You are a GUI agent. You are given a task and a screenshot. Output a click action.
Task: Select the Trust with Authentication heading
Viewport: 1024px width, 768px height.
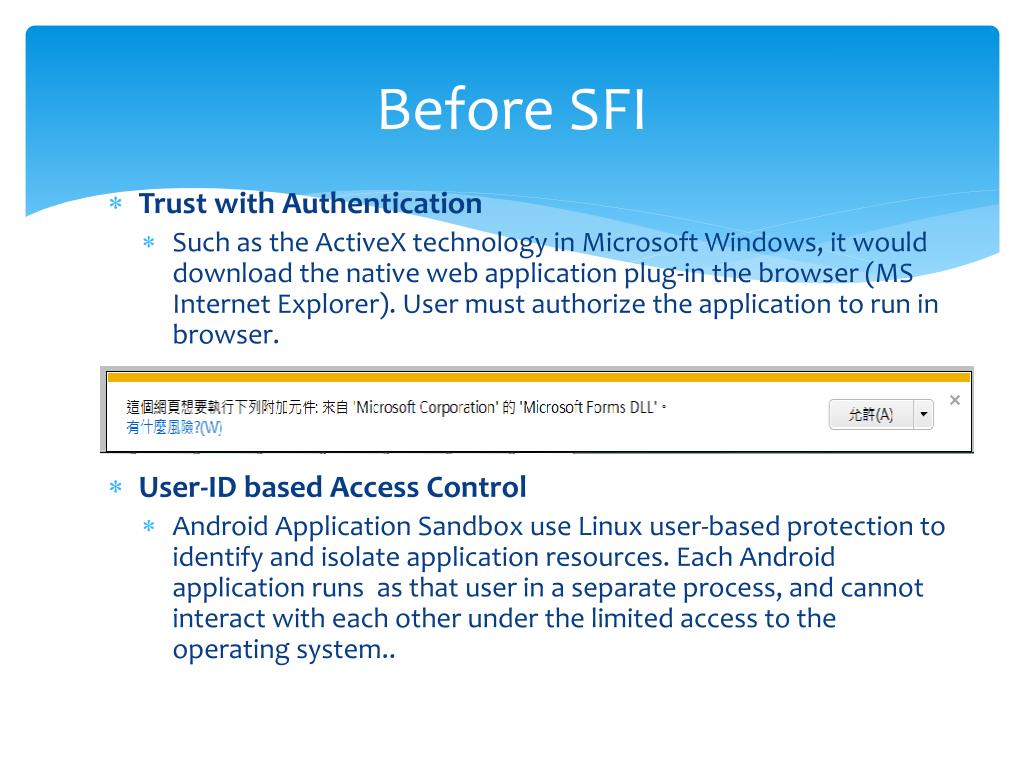310,203
